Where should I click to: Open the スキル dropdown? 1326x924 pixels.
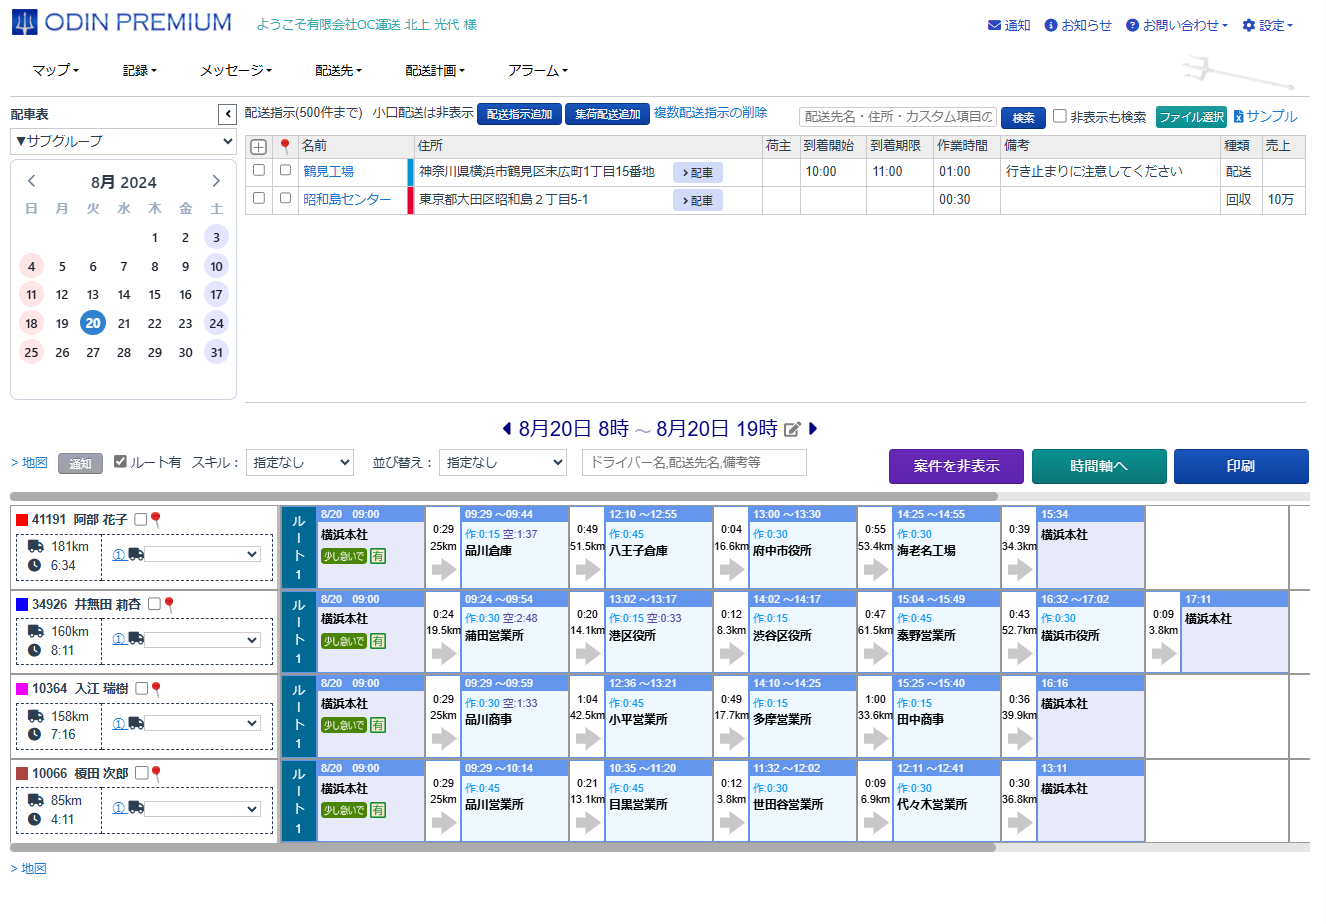[300, 462]
